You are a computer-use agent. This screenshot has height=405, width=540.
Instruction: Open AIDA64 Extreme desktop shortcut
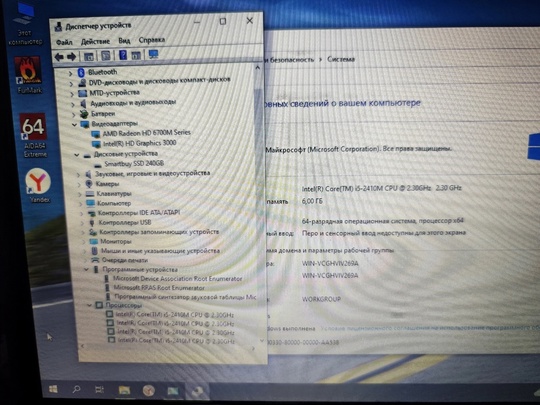pyautogui.click(x=34, y=135)
